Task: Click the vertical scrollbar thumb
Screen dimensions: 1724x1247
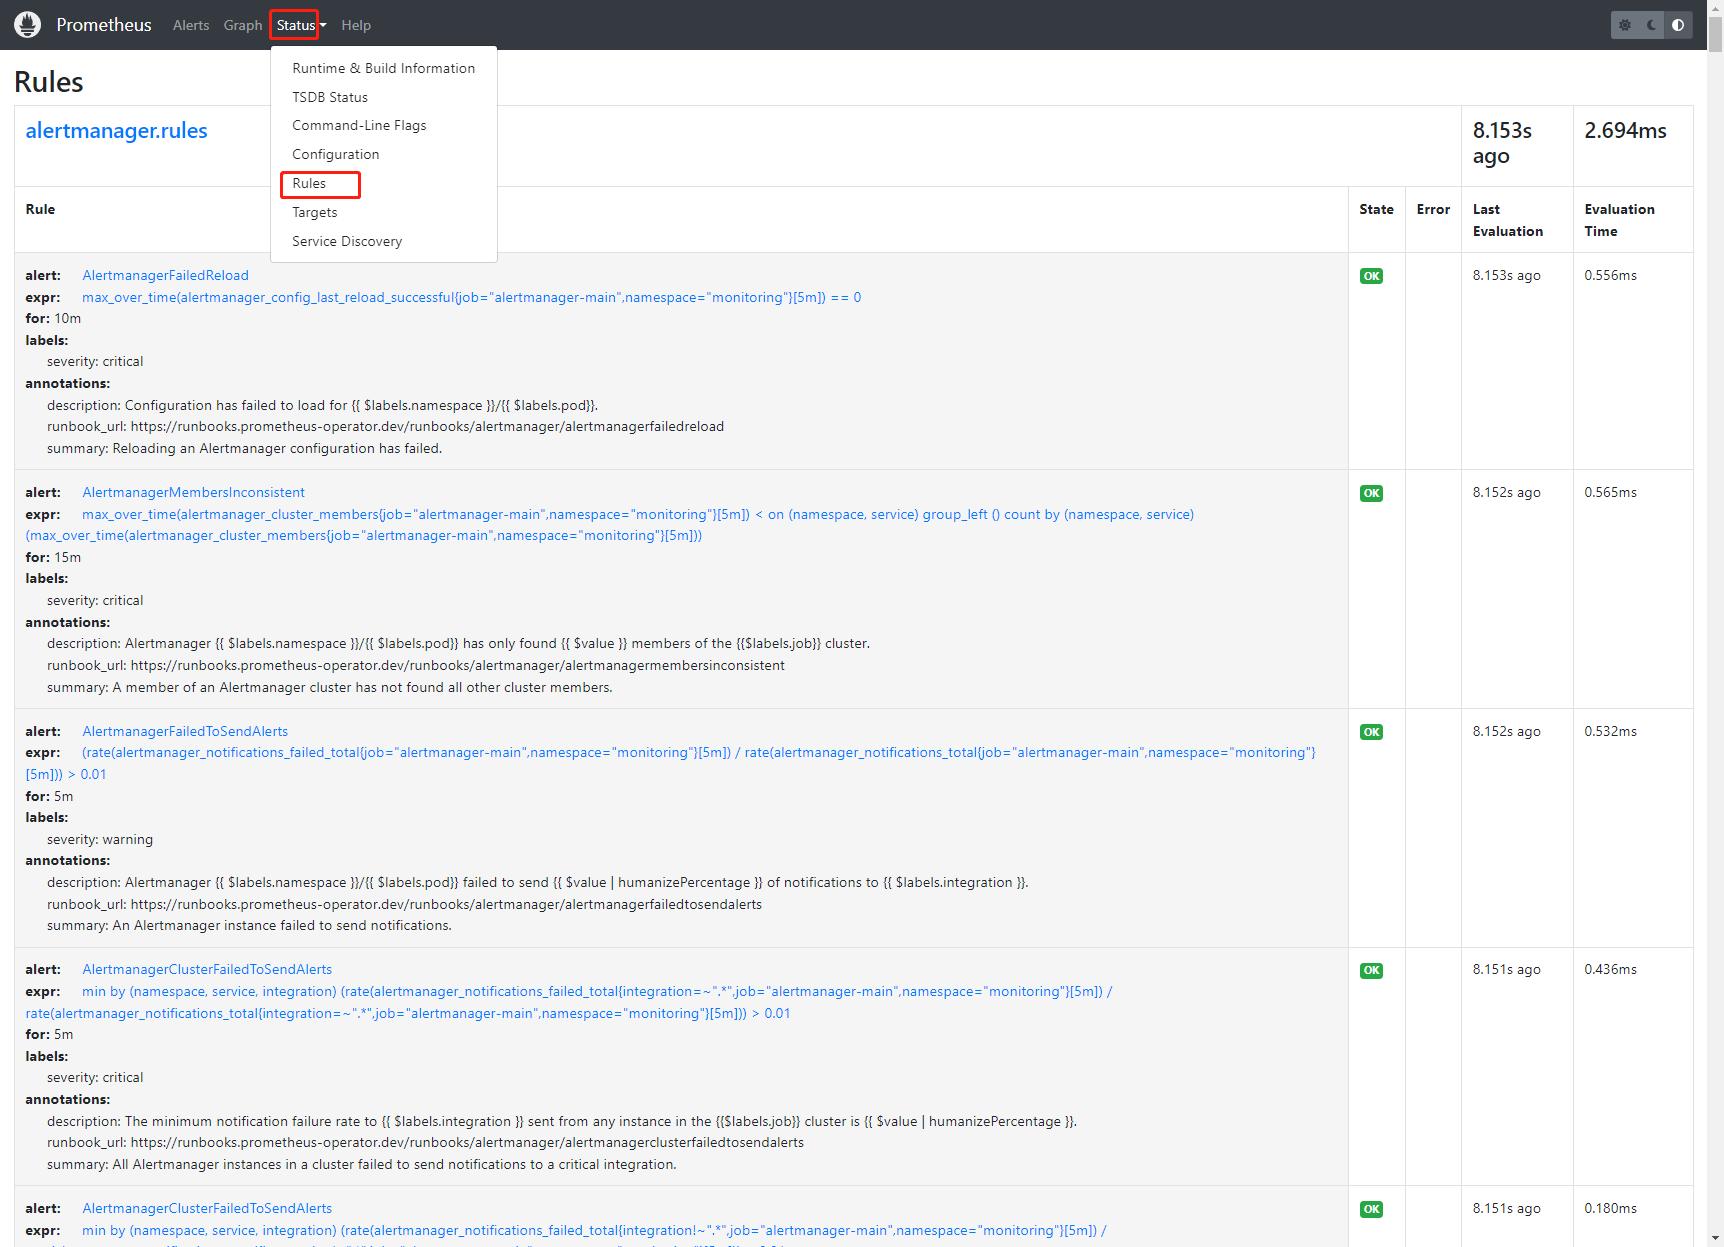Action: pos(1715,35)
